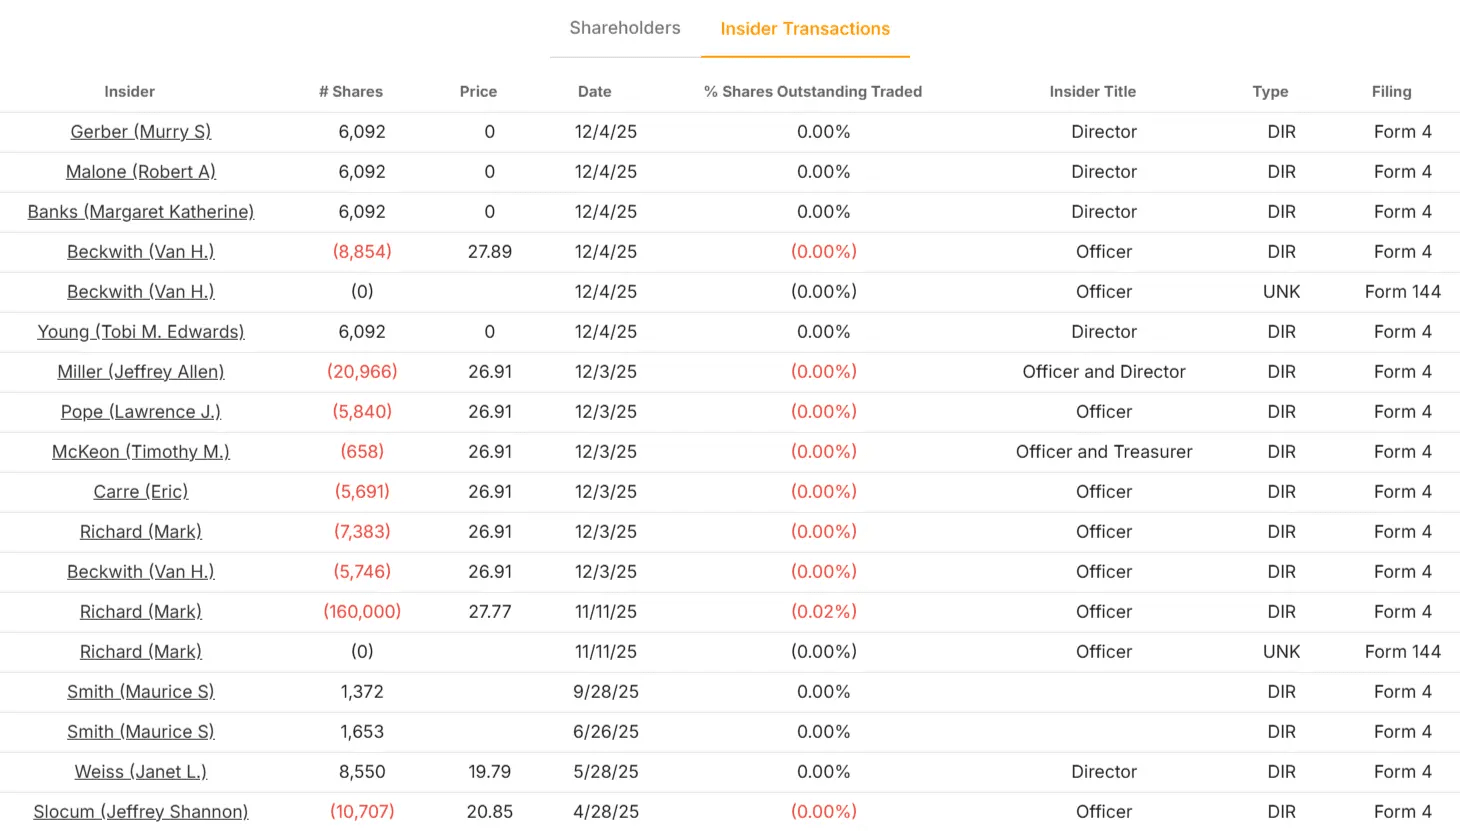Click Miller (Jeffrey Allen) insider name
1460x831 pixels.
coord(141,372)
